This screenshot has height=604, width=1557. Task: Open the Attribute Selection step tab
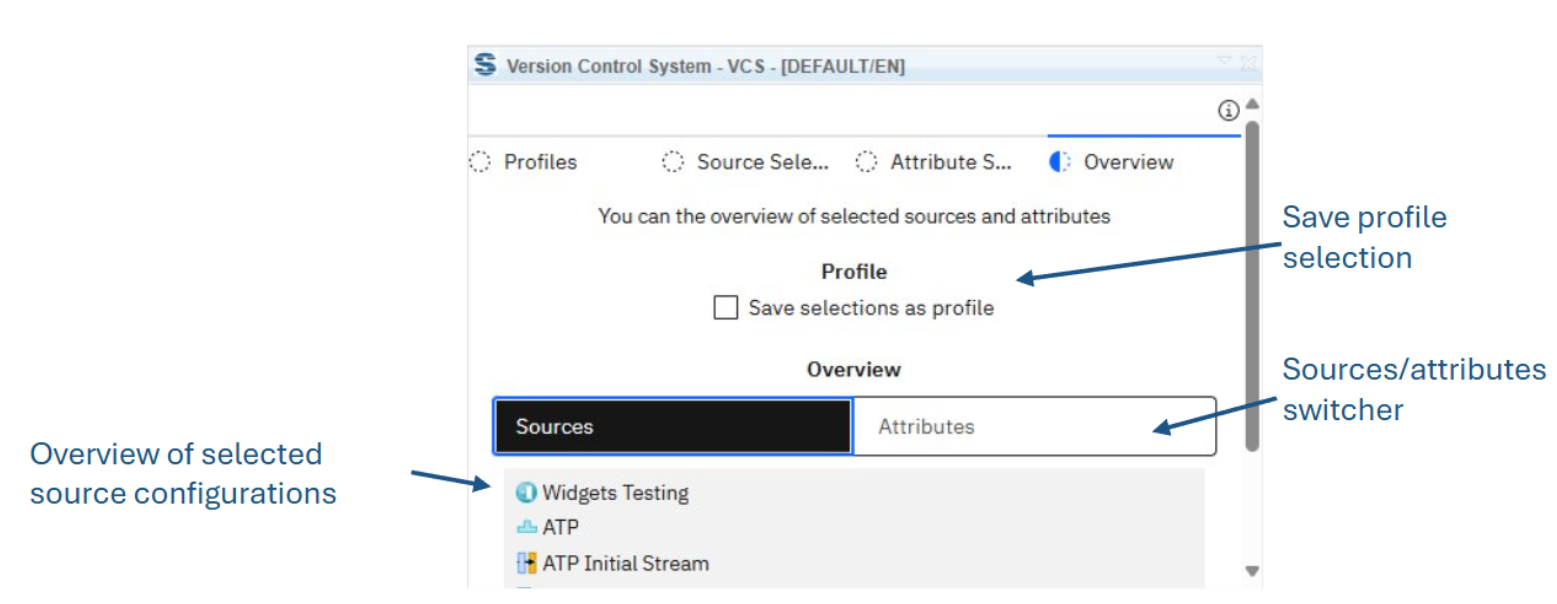click(x=951, y=162)
